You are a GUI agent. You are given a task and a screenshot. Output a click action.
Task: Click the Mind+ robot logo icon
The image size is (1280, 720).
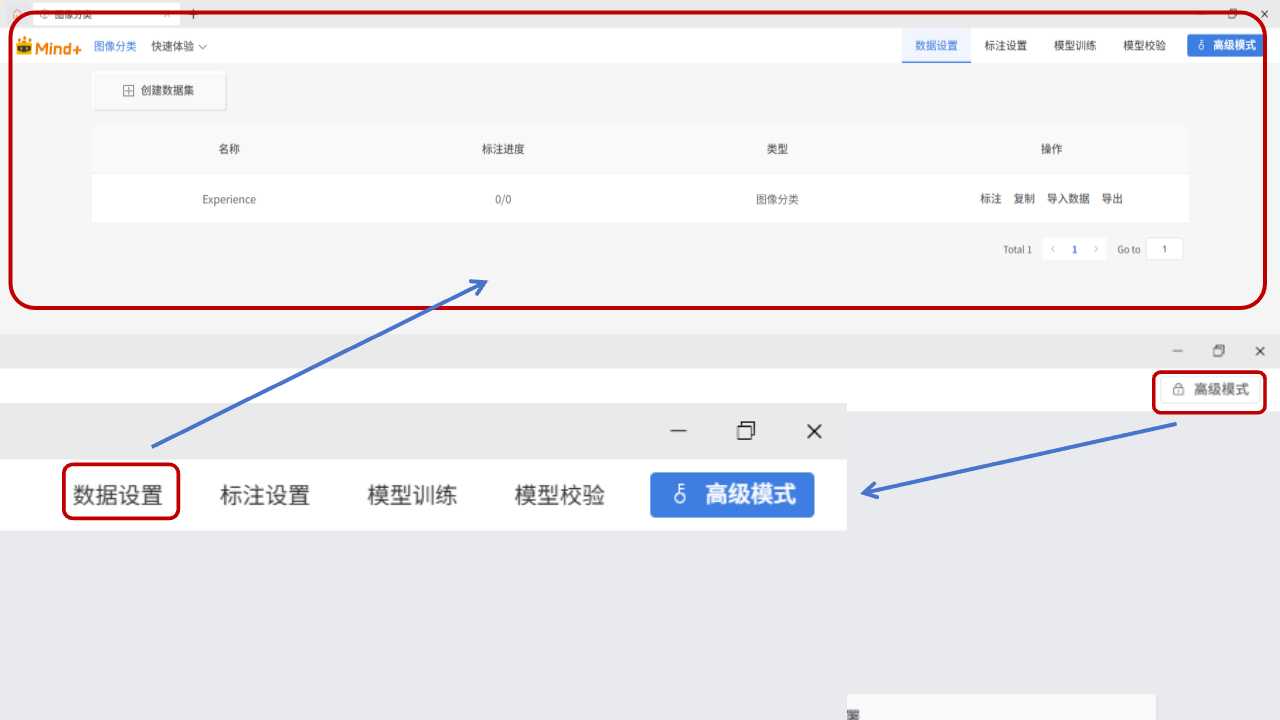[25, 46]
